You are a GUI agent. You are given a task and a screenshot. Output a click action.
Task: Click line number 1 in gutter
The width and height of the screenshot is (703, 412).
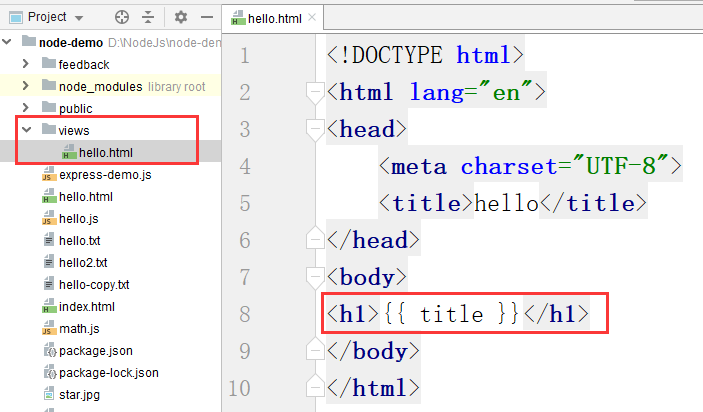(245, 56)
